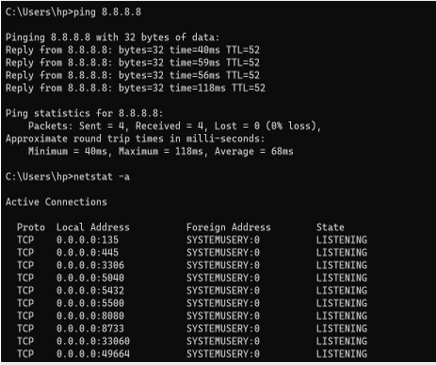
Task: Click the local address 0.0.0.0:8080
Action: 90,316
